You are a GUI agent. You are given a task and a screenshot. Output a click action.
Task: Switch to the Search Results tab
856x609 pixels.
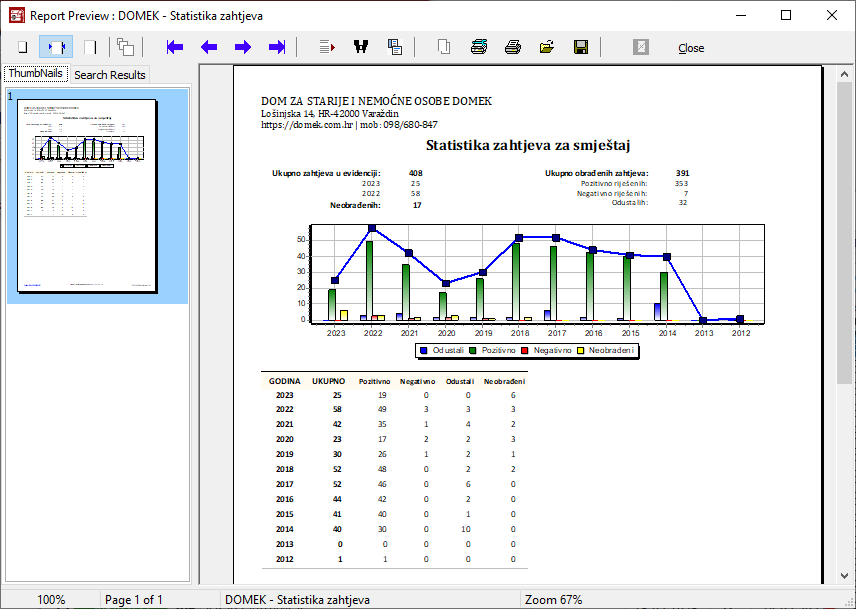coord(110,75)
